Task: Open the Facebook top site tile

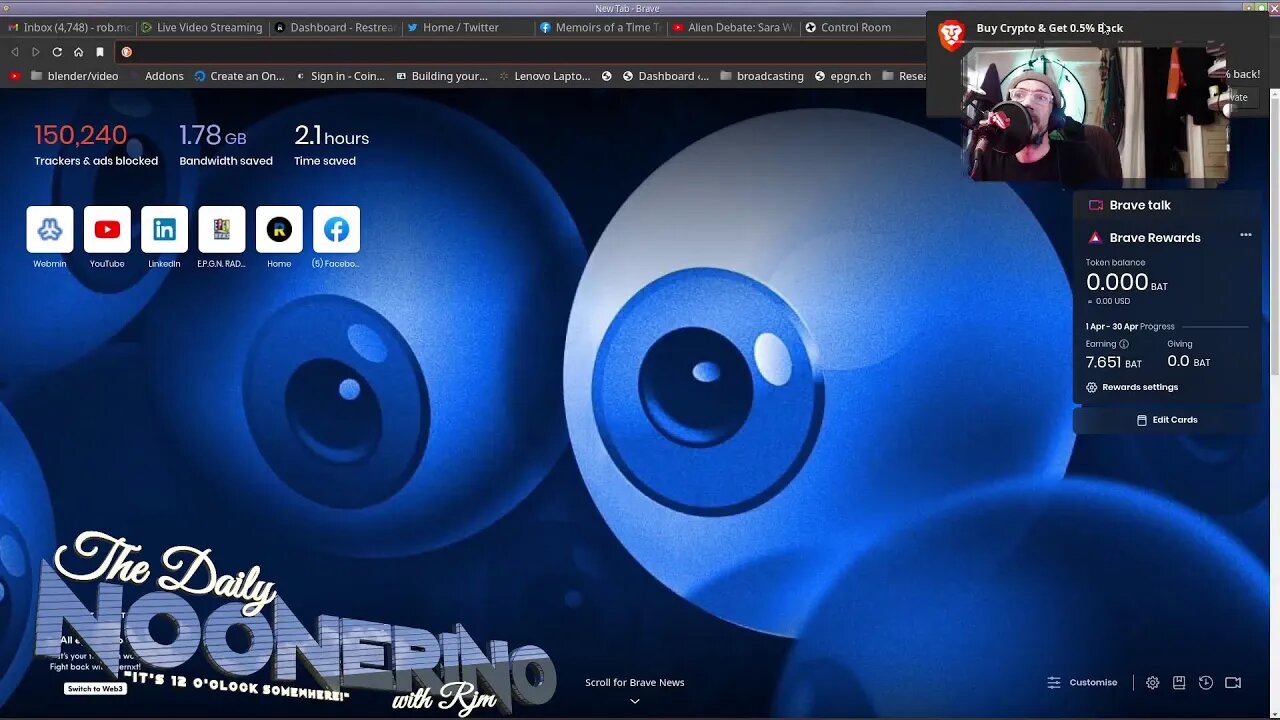Action: click(x=336, y=230)
